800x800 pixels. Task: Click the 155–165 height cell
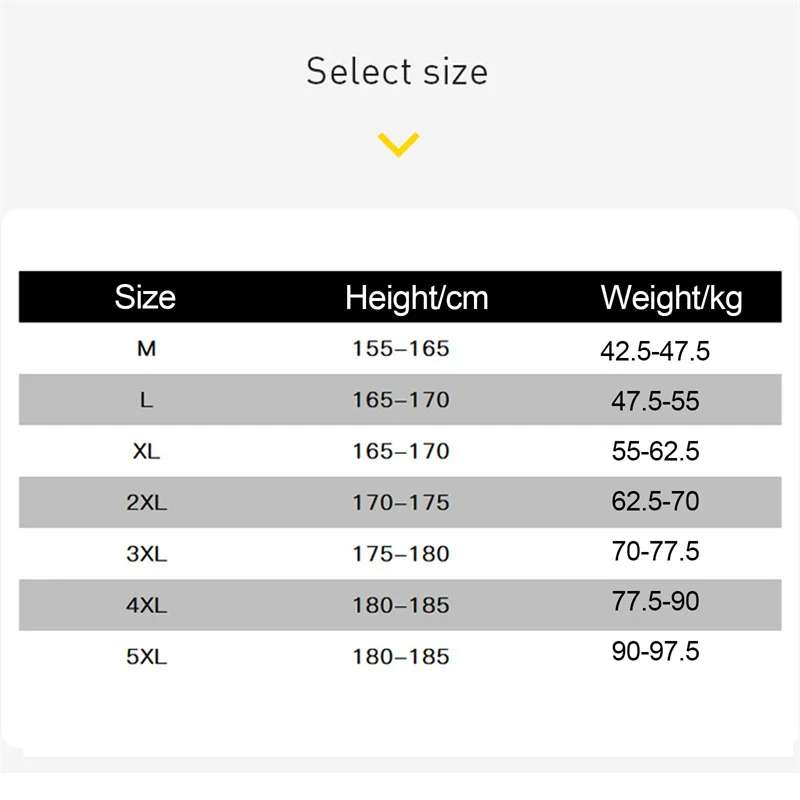point(401,349)
